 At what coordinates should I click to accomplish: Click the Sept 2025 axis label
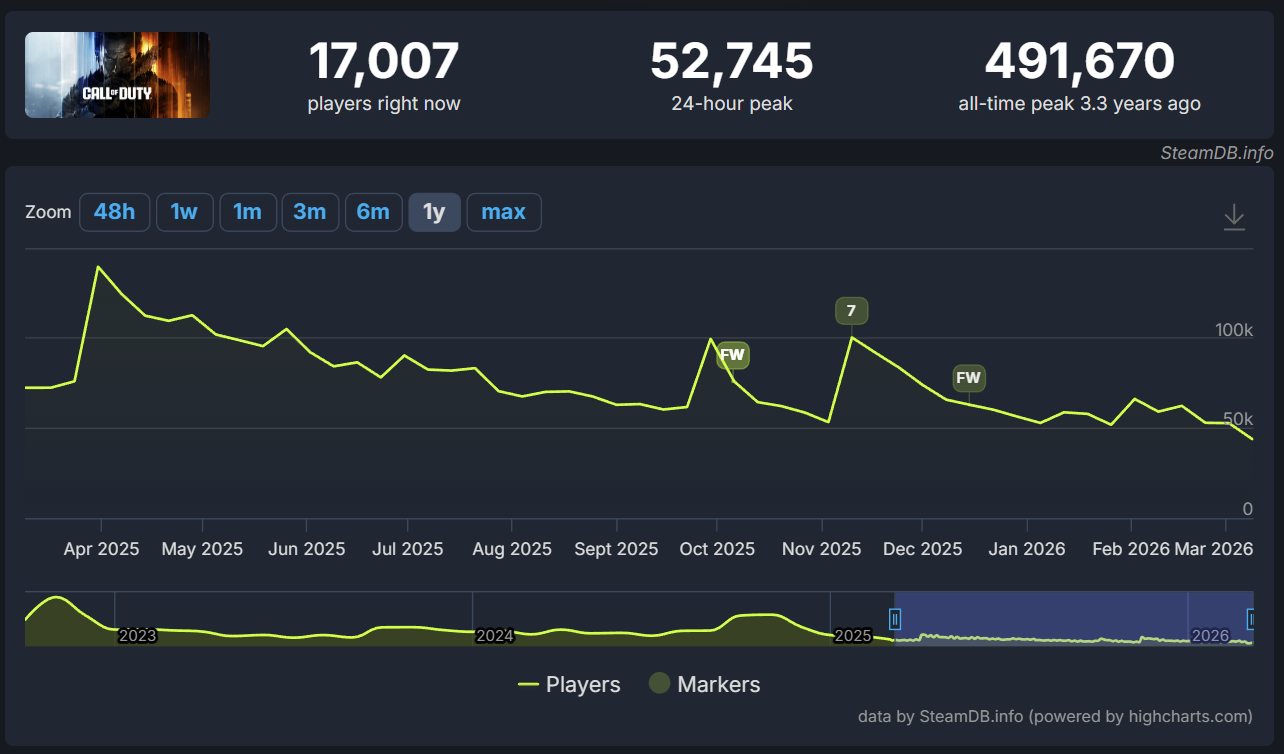[x=617, y=549]
